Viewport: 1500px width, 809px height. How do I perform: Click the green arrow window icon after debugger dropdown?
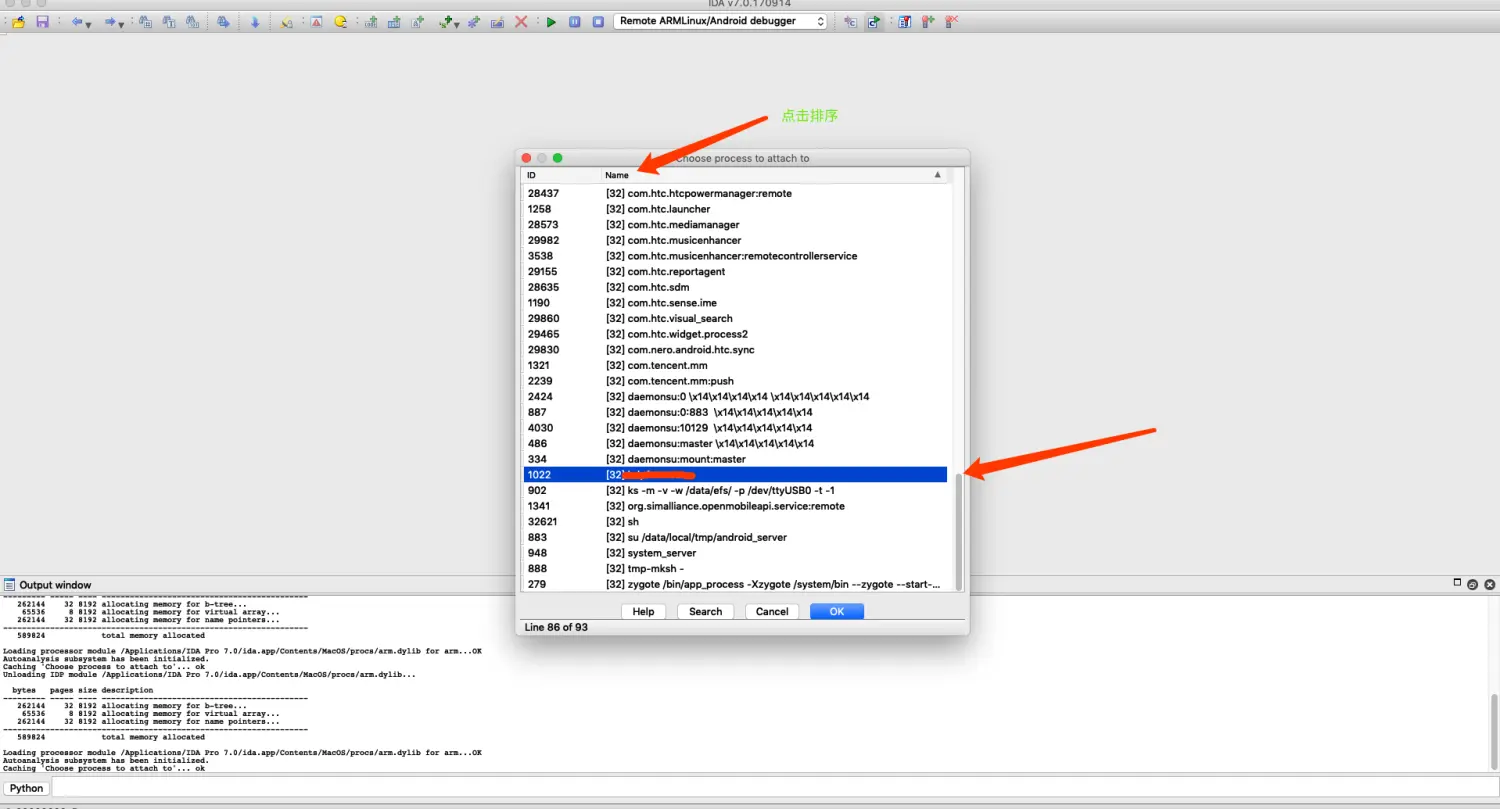(874, 22)
